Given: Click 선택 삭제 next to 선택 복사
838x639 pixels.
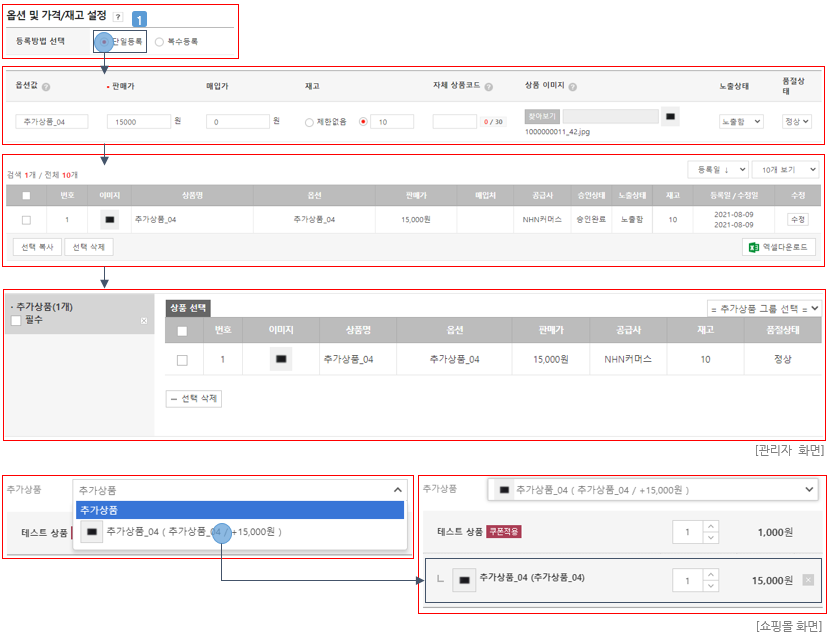Looking at the screenshot, I should click(89, 247).
